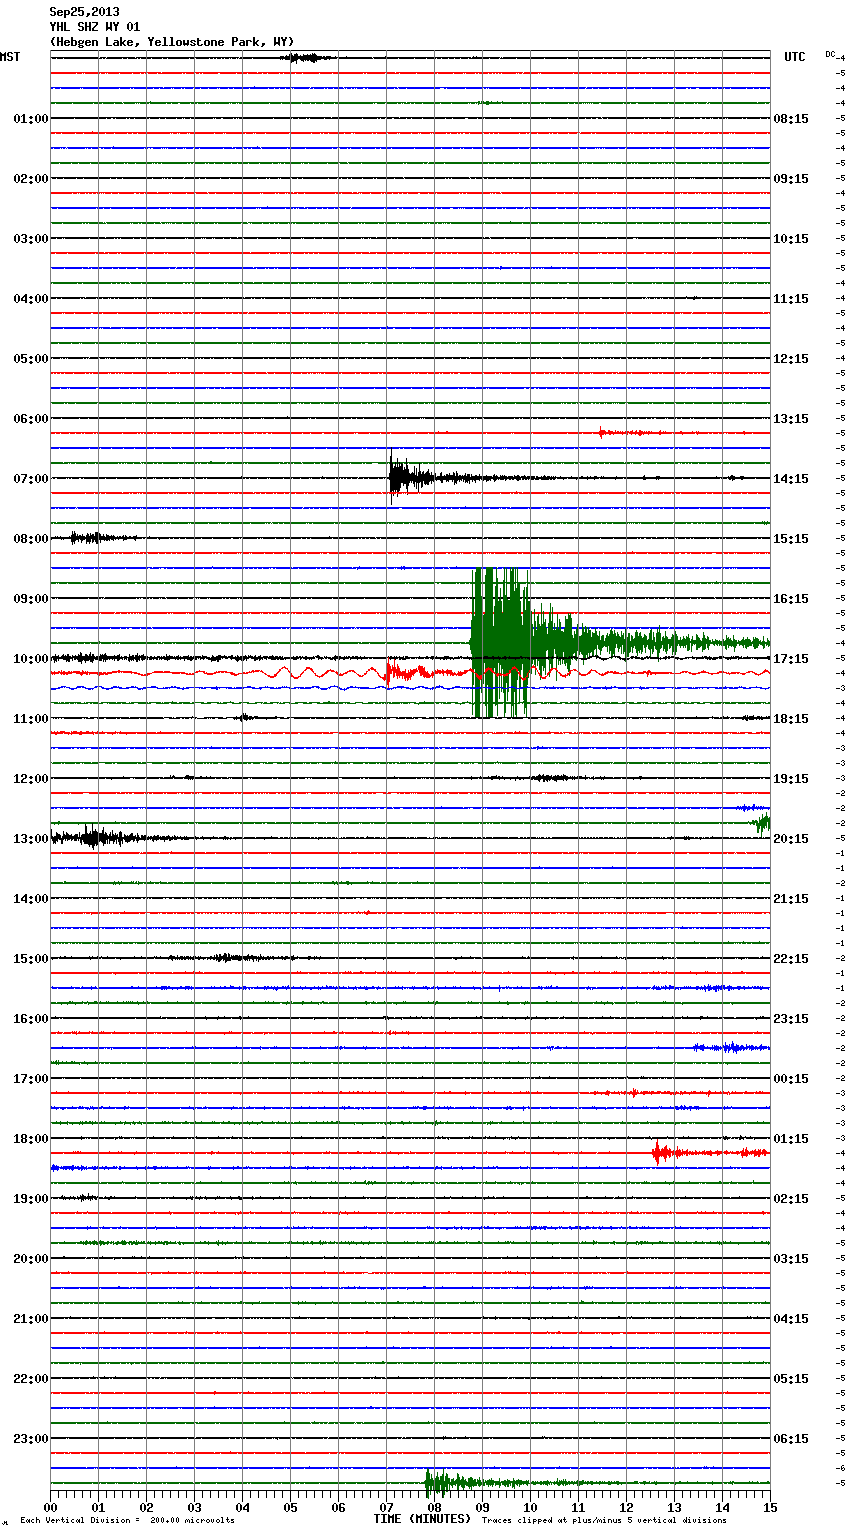Image resolution: width=850 pixels, height=1534 pixels.
Task: Click the MST time zone label
Action: [x=10, y=57]
